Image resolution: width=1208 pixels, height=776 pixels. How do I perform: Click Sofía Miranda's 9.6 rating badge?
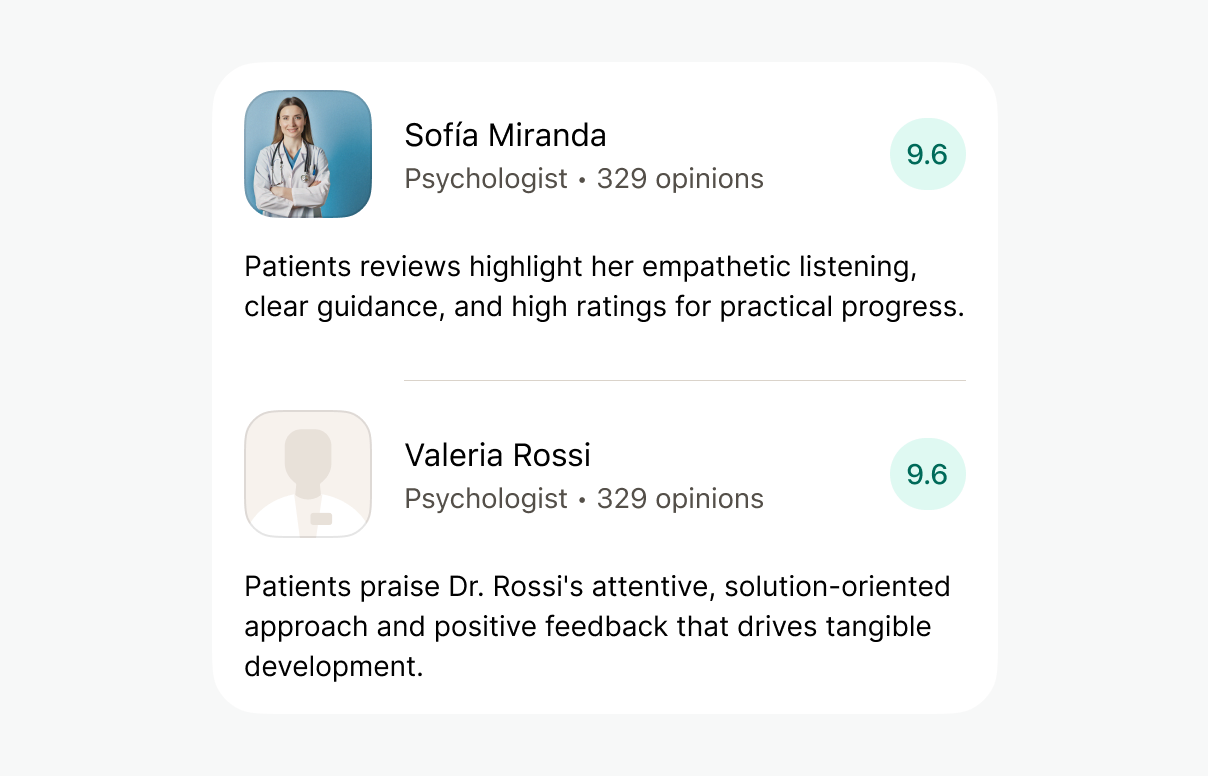click(927, 154)
